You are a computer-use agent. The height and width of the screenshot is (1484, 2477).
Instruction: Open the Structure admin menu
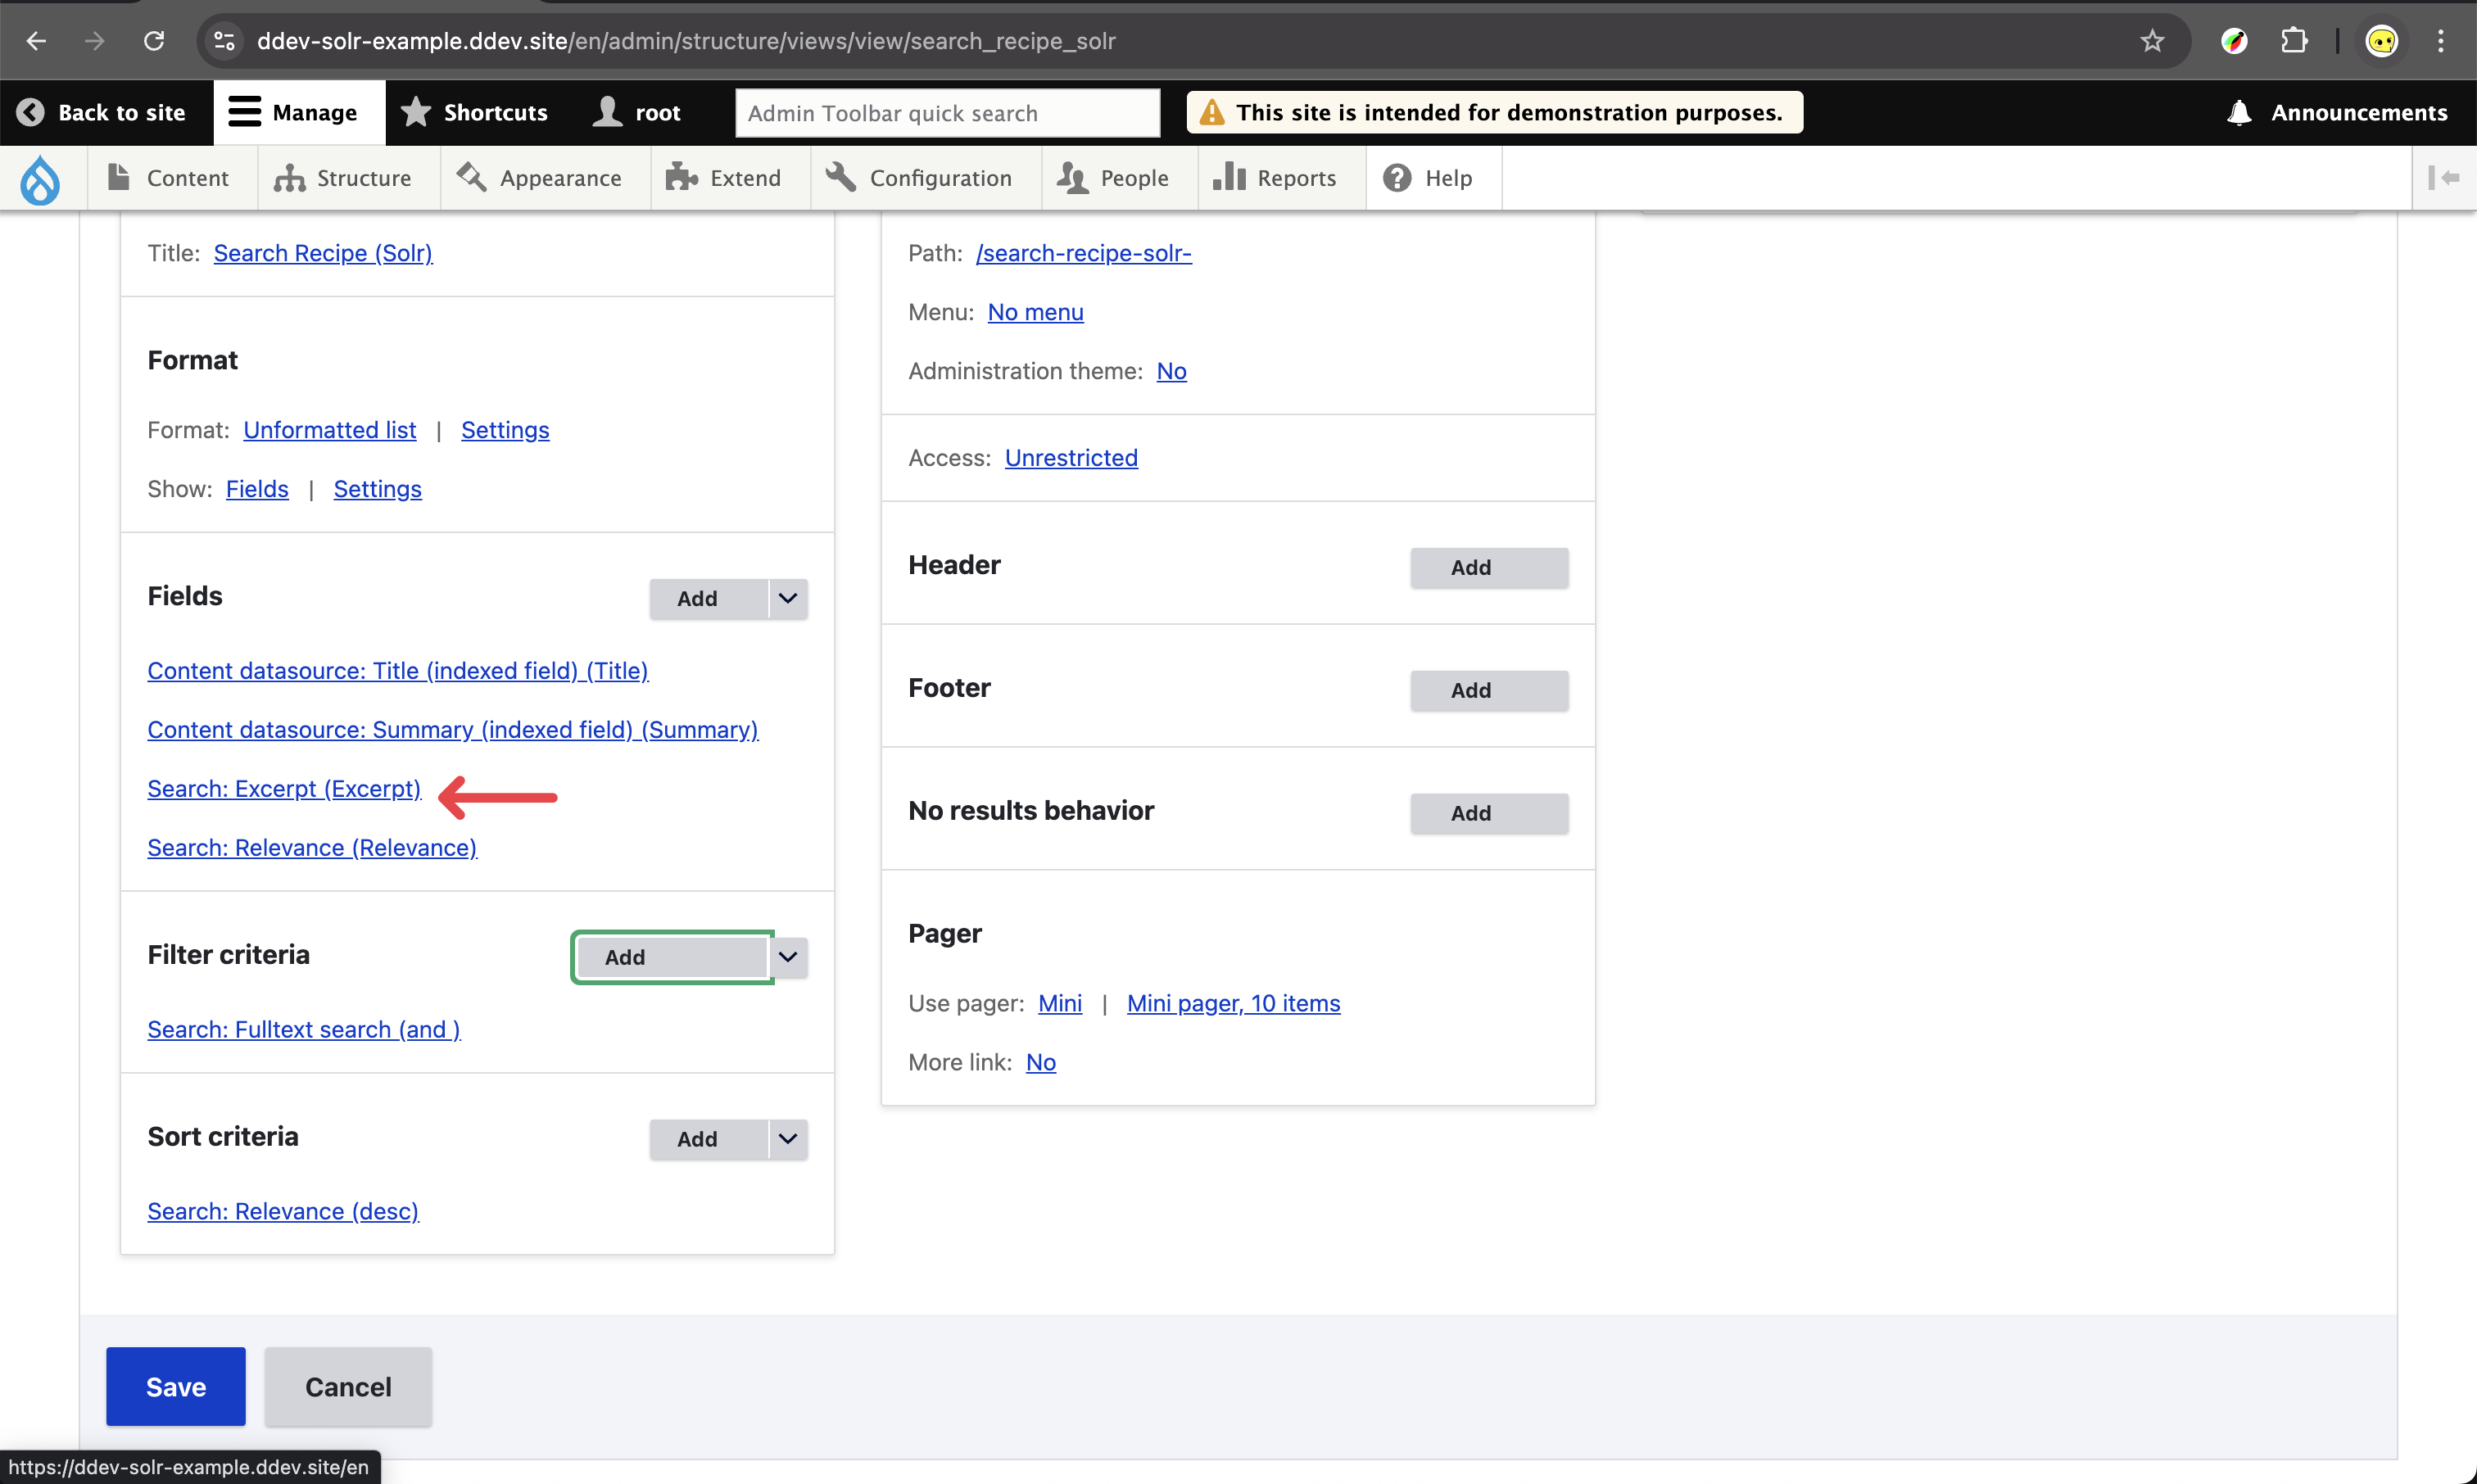(x=343, y=178)
